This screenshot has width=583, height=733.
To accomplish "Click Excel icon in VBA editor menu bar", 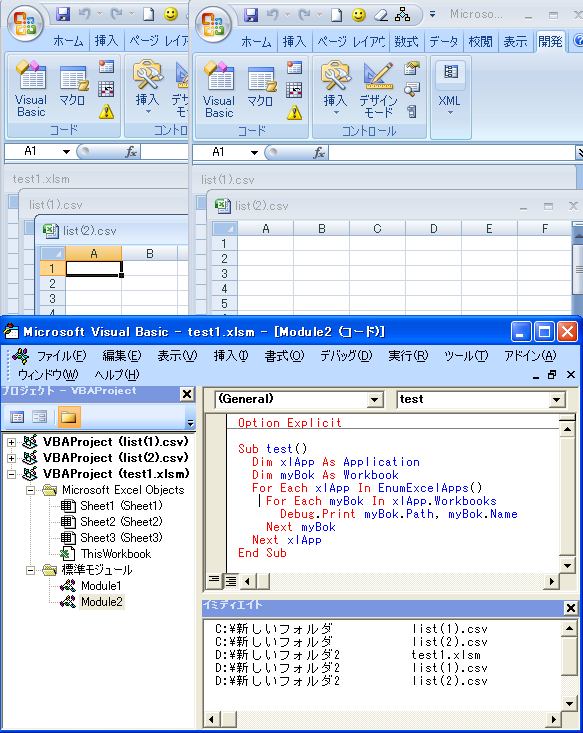I will point(21,356).
